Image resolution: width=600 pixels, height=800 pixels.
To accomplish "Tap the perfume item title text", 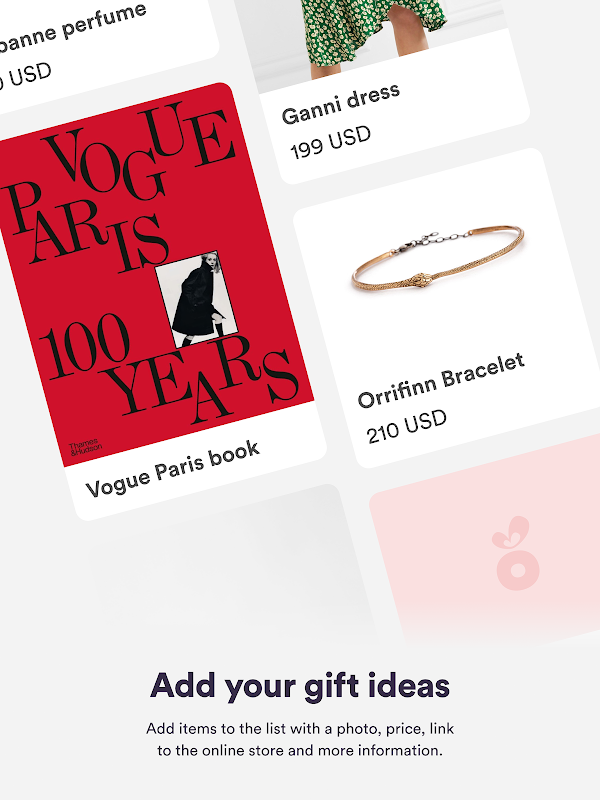I will point(71,28).
